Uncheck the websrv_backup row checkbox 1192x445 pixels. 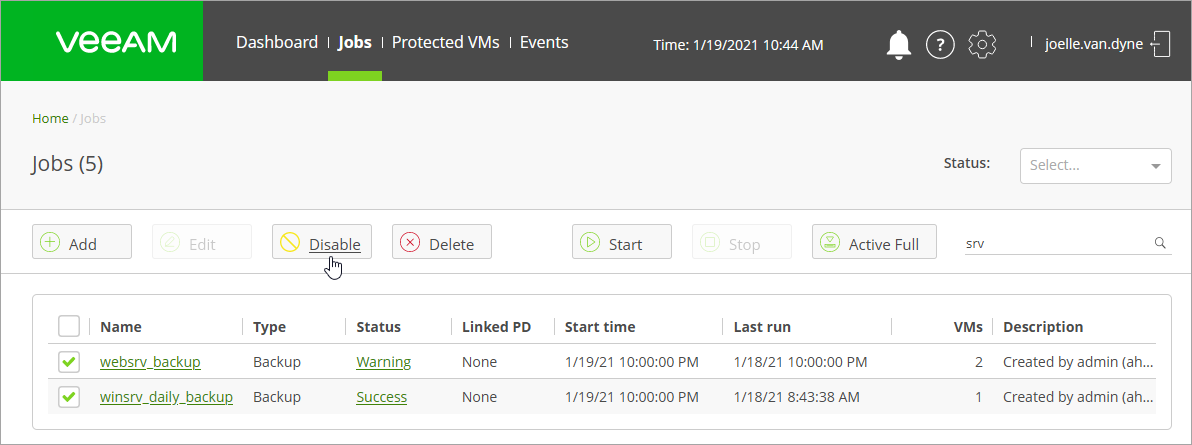coord(69,362)
